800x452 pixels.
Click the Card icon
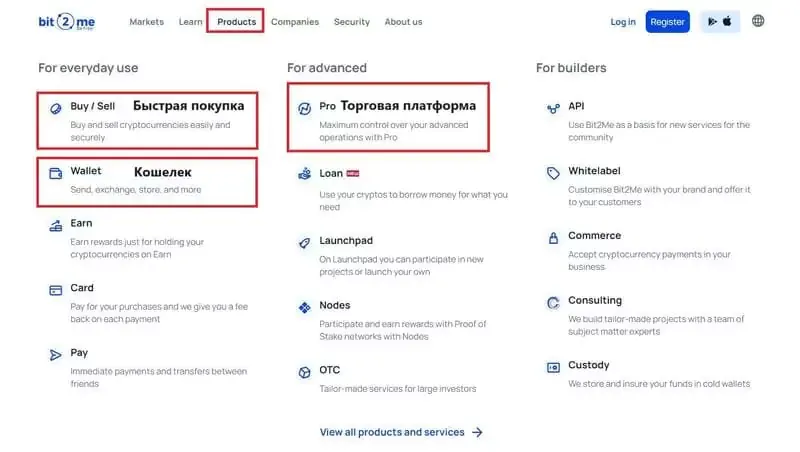56,290
